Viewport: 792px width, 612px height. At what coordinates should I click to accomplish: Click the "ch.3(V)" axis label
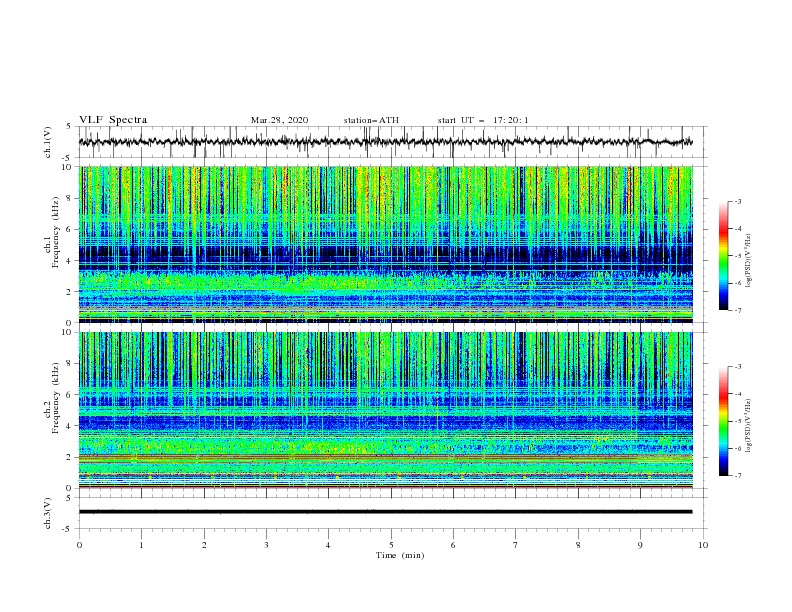48,513
